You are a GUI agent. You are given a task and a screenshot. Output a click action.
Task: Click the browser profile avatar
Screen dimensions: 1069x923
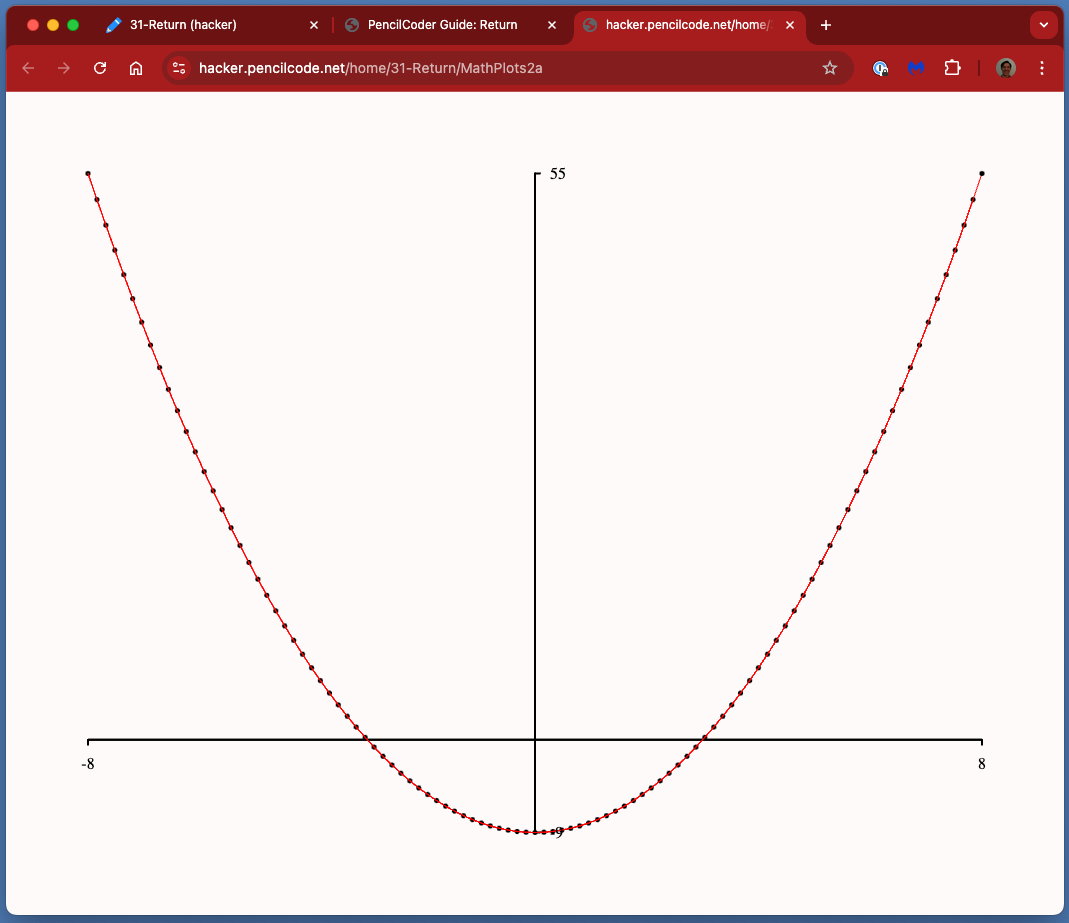point(1005,68)
